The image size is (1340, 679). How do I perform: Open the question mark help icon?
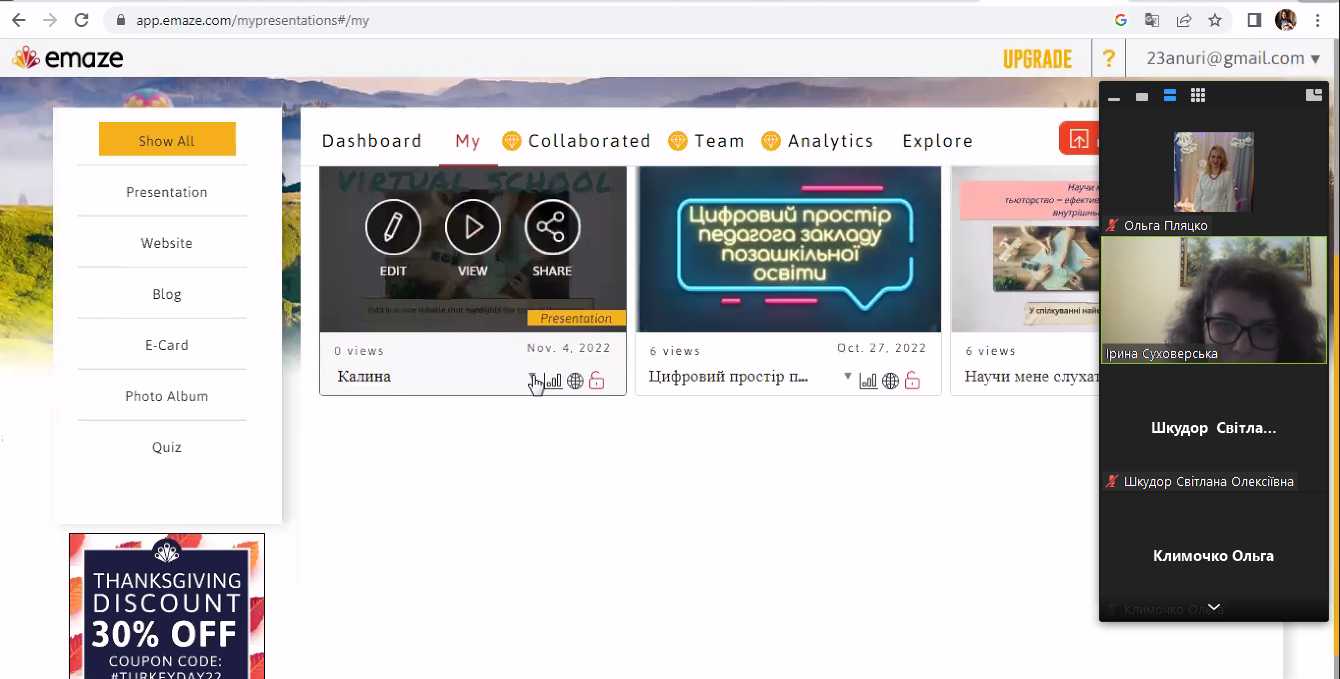[x=1108, y=59]
